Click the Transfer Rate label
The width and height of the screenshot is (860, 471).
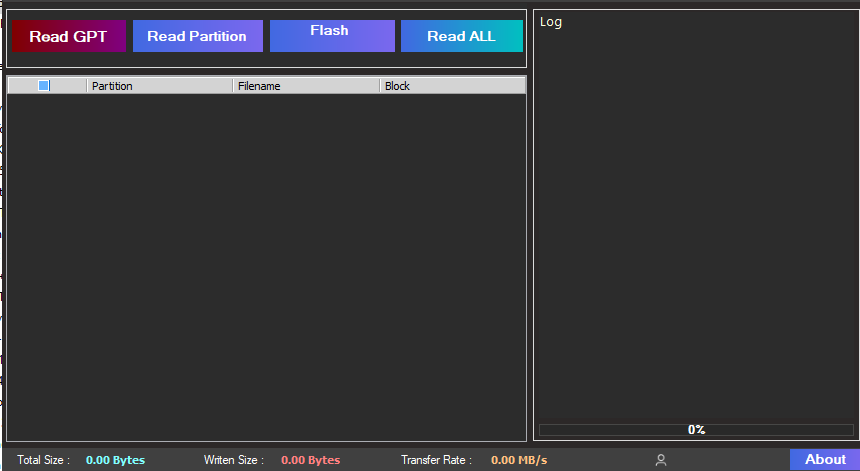(x=436, y=460)
